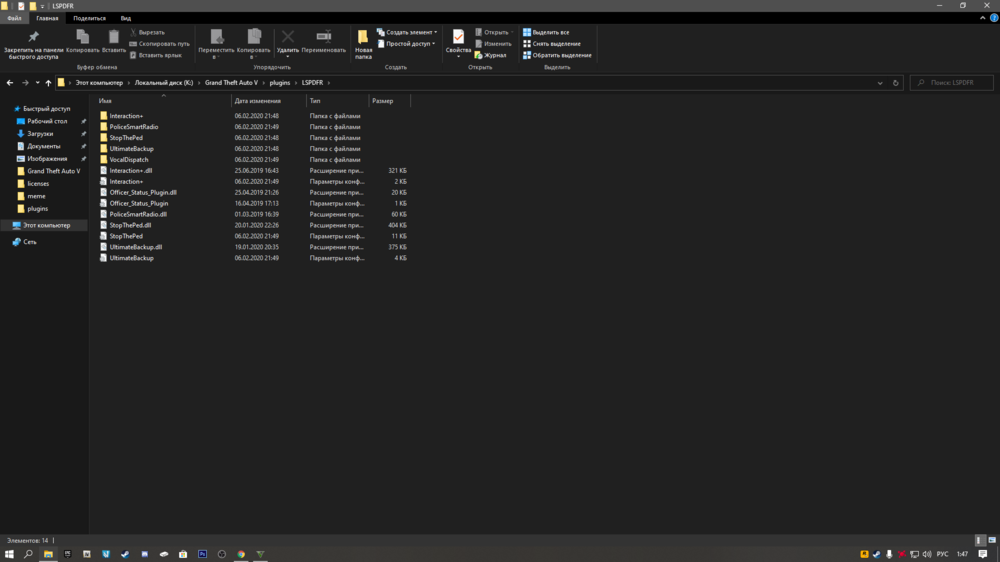This screenshot has height=562, width=1000.
Task: Select the 'PoliceSmartRadio.dll' file
Action: pos(138,214)
